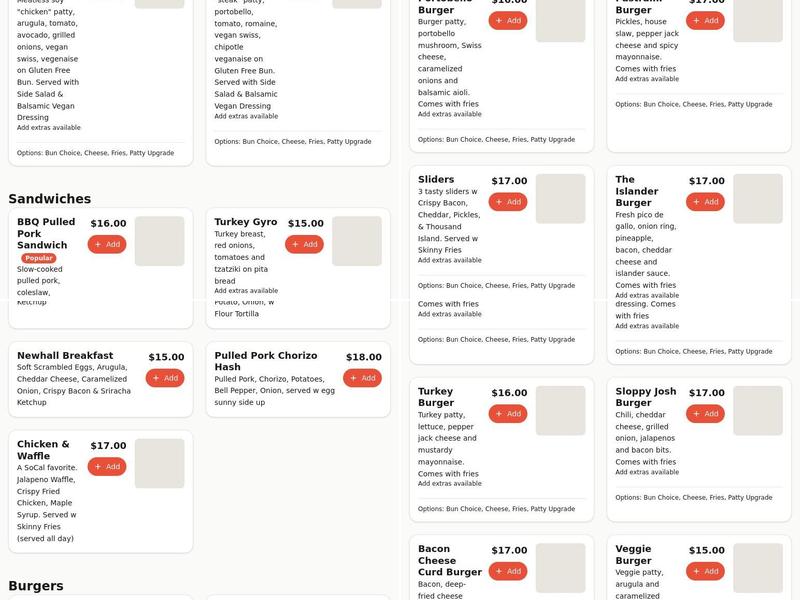Add Newhall Breakfast to order
800x600 pixels.
tap(165, 378)
